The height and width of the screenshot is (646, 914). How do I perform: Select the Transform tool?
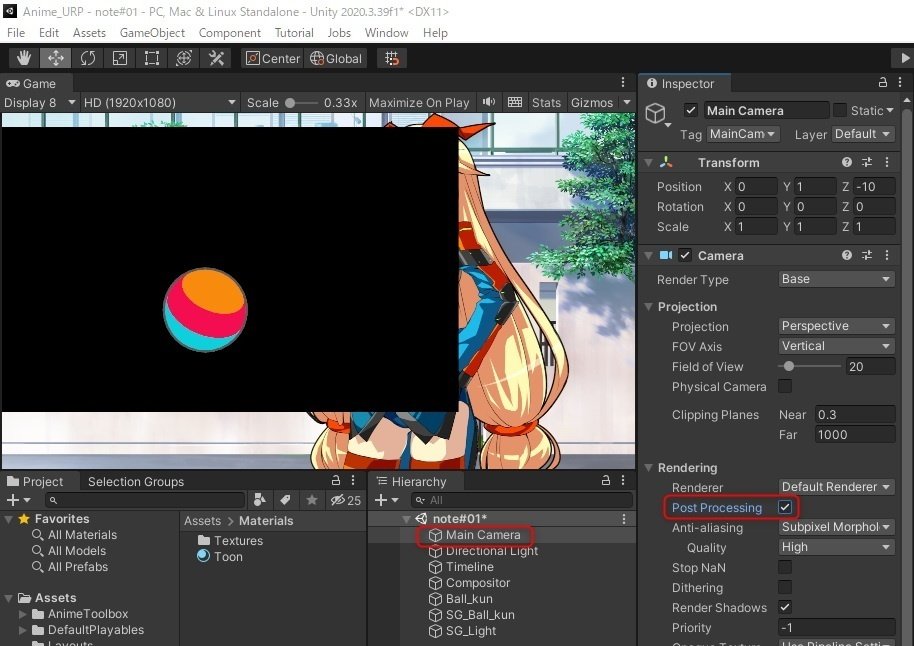click(x=184, y=58)
